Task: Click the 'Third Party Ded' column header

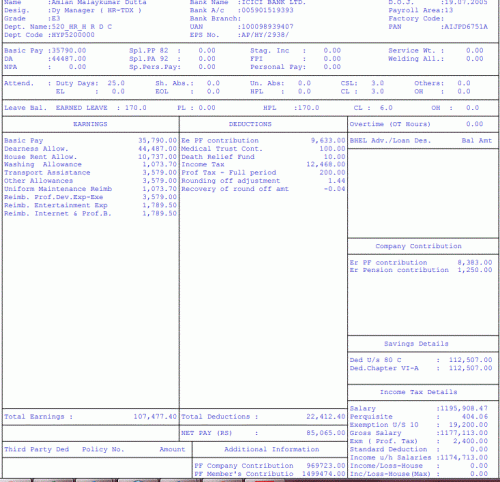Action: [x=37, y=449]
